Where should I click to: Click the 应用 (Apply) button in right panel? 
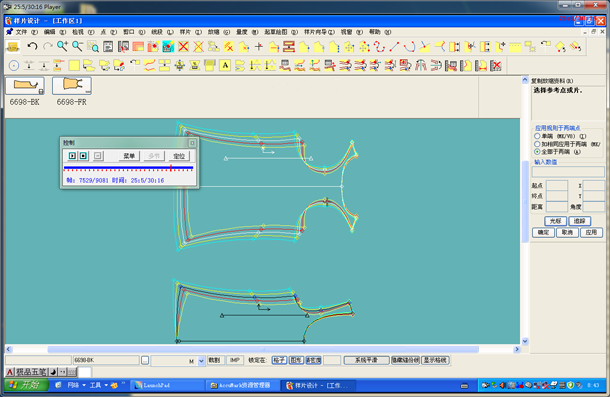click(591, 232)
